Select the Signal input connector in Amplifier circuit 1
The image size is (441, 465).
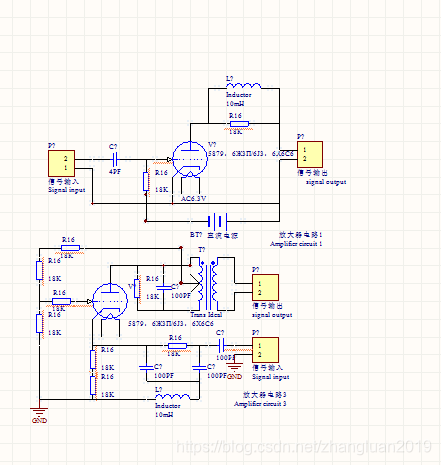pos(61,163)
